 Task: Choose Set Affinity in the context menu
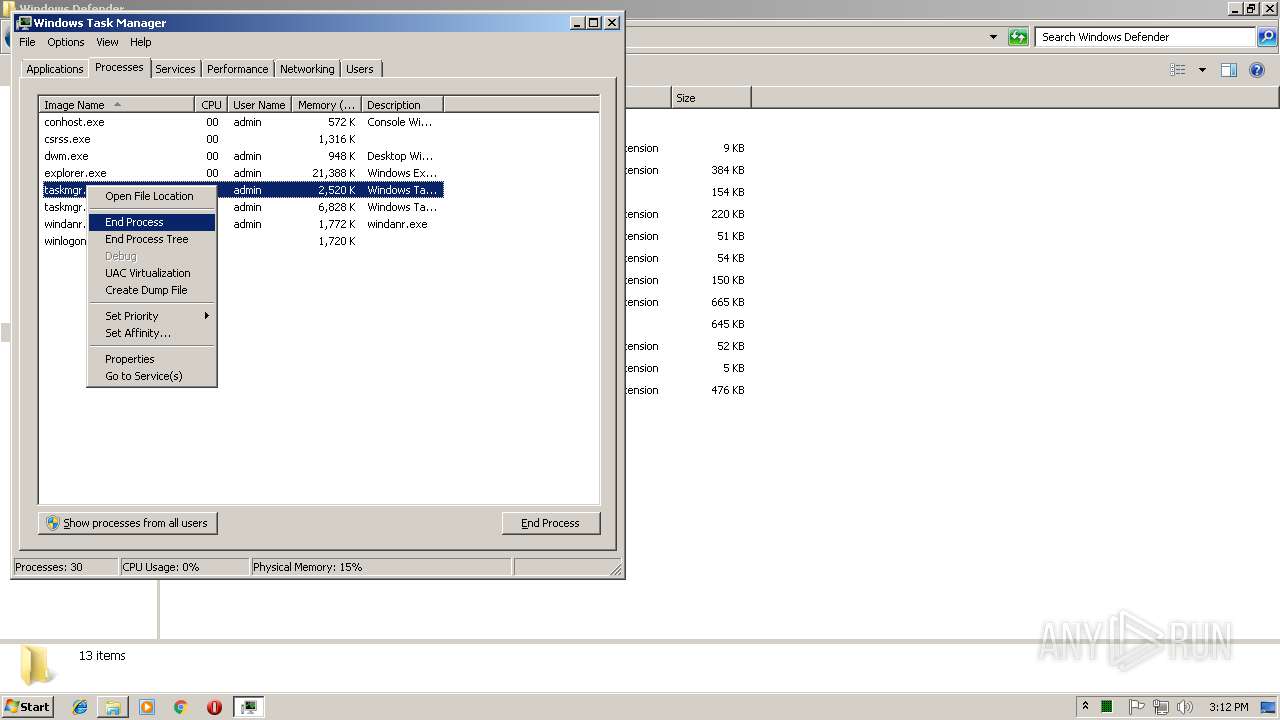coord(152,333)
